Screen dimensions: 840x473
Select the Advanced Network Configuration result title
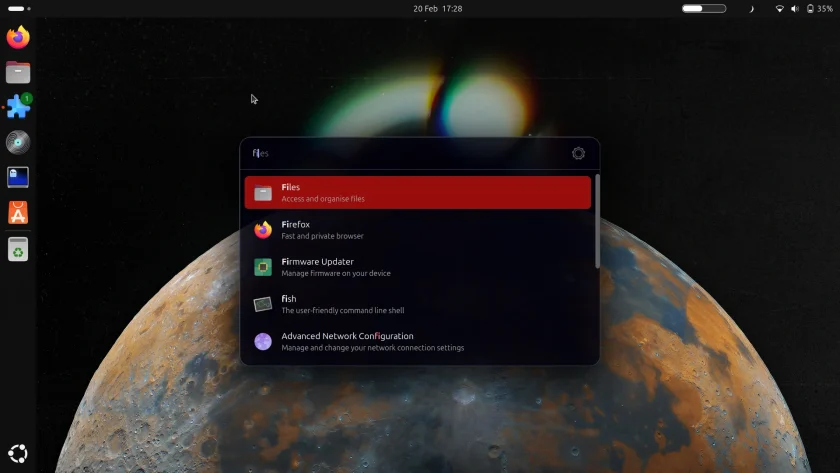[348, 336]
